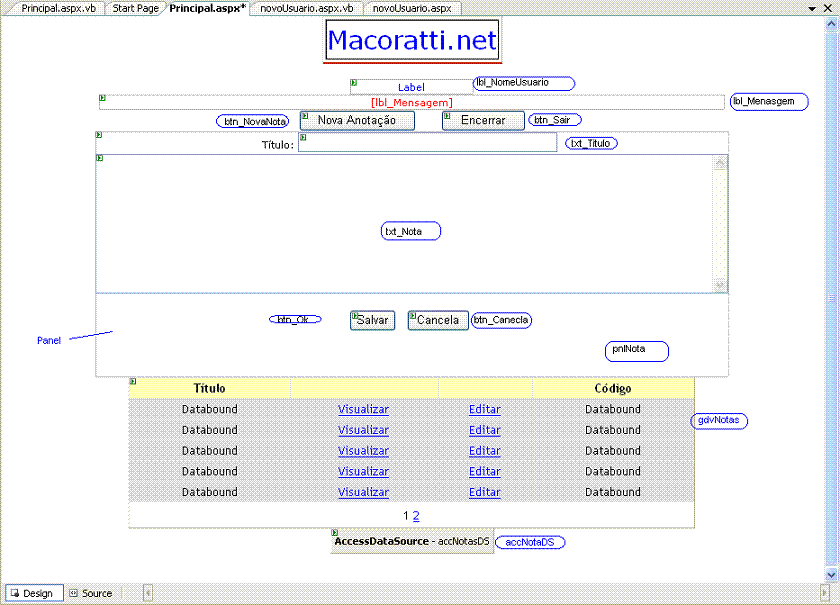This screenshot has height=605, width=840.
Task: Click the Encerrar button
Action: pyautogui.click(x=483, y=121)
